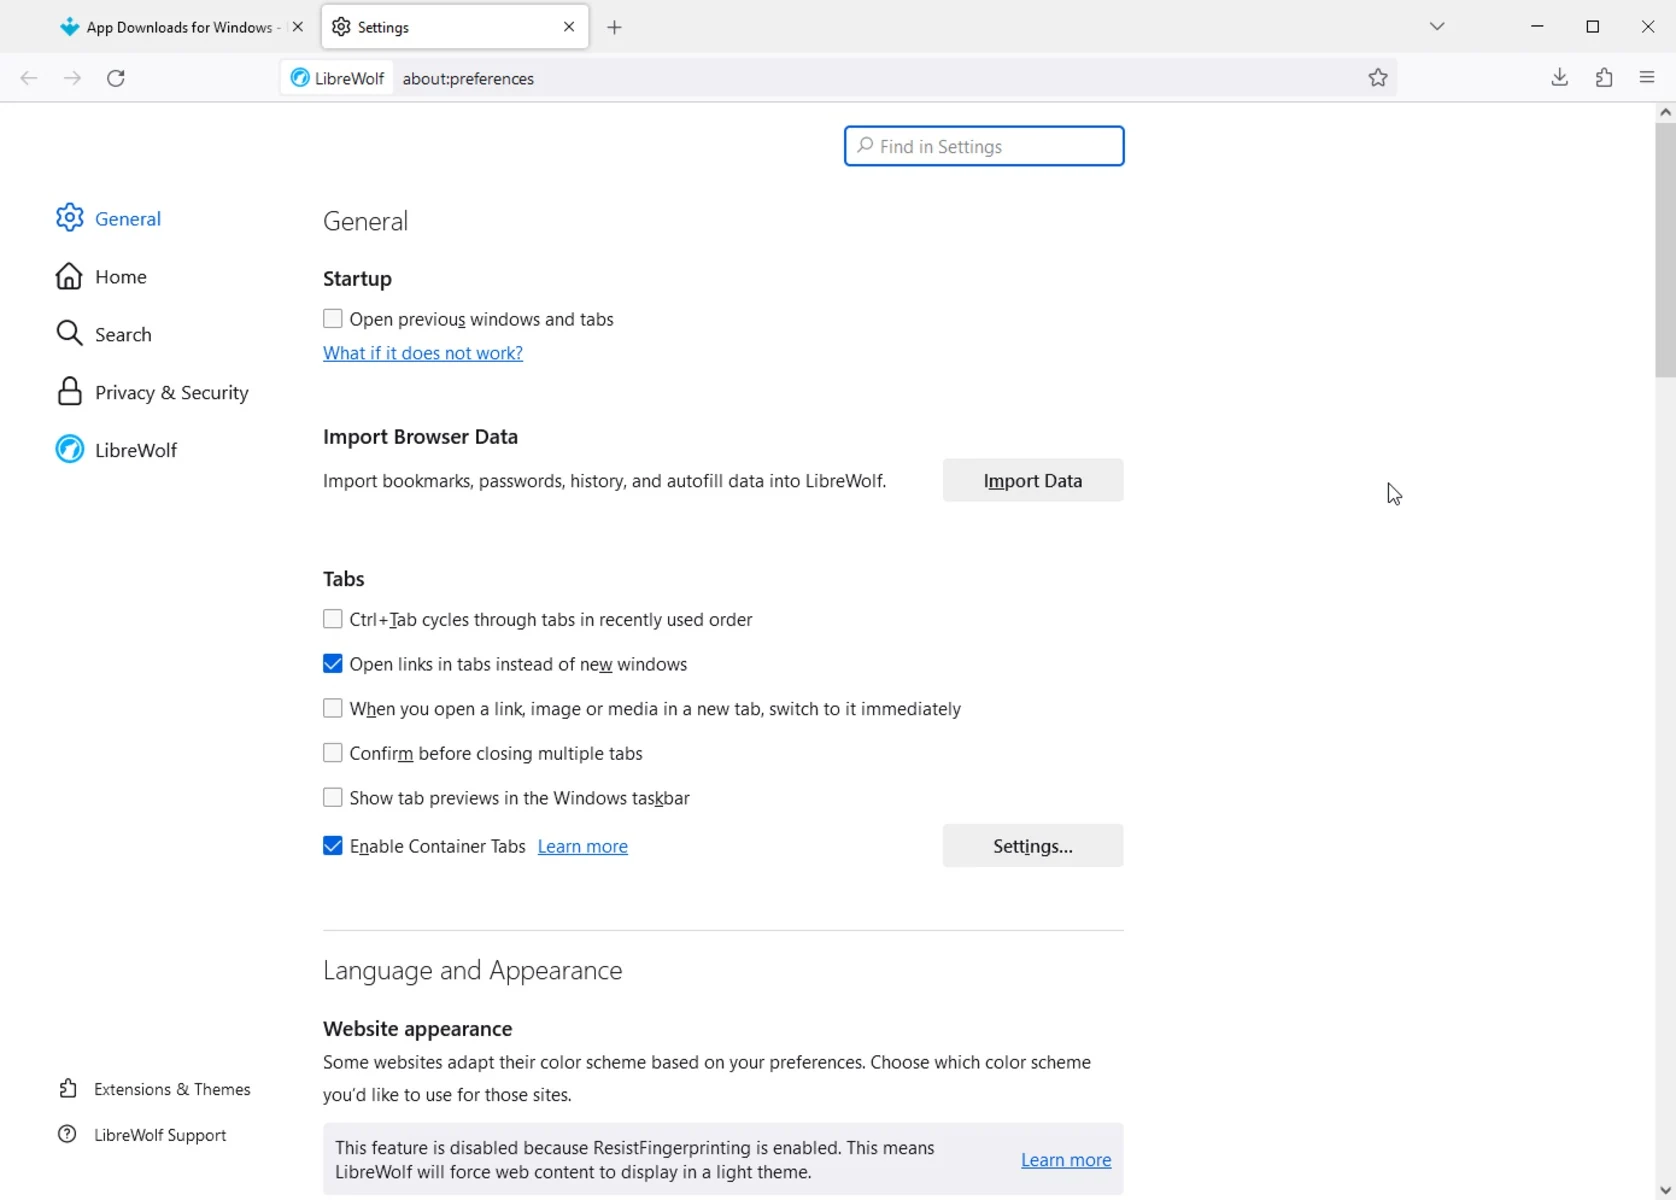The image size is (1676, 1200).
Task: Open the downloads panel icon
Action: coord(1560,78)
